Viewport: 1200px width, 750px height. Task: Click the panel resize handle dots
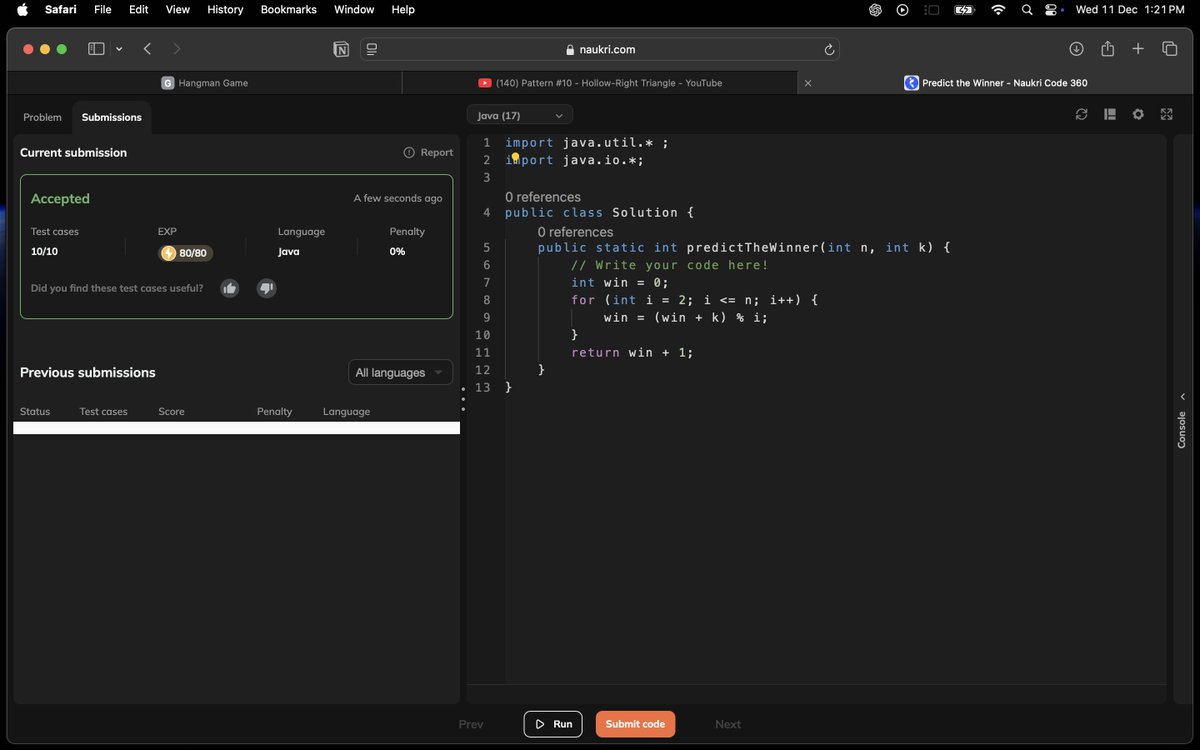(x=463, y=399)
